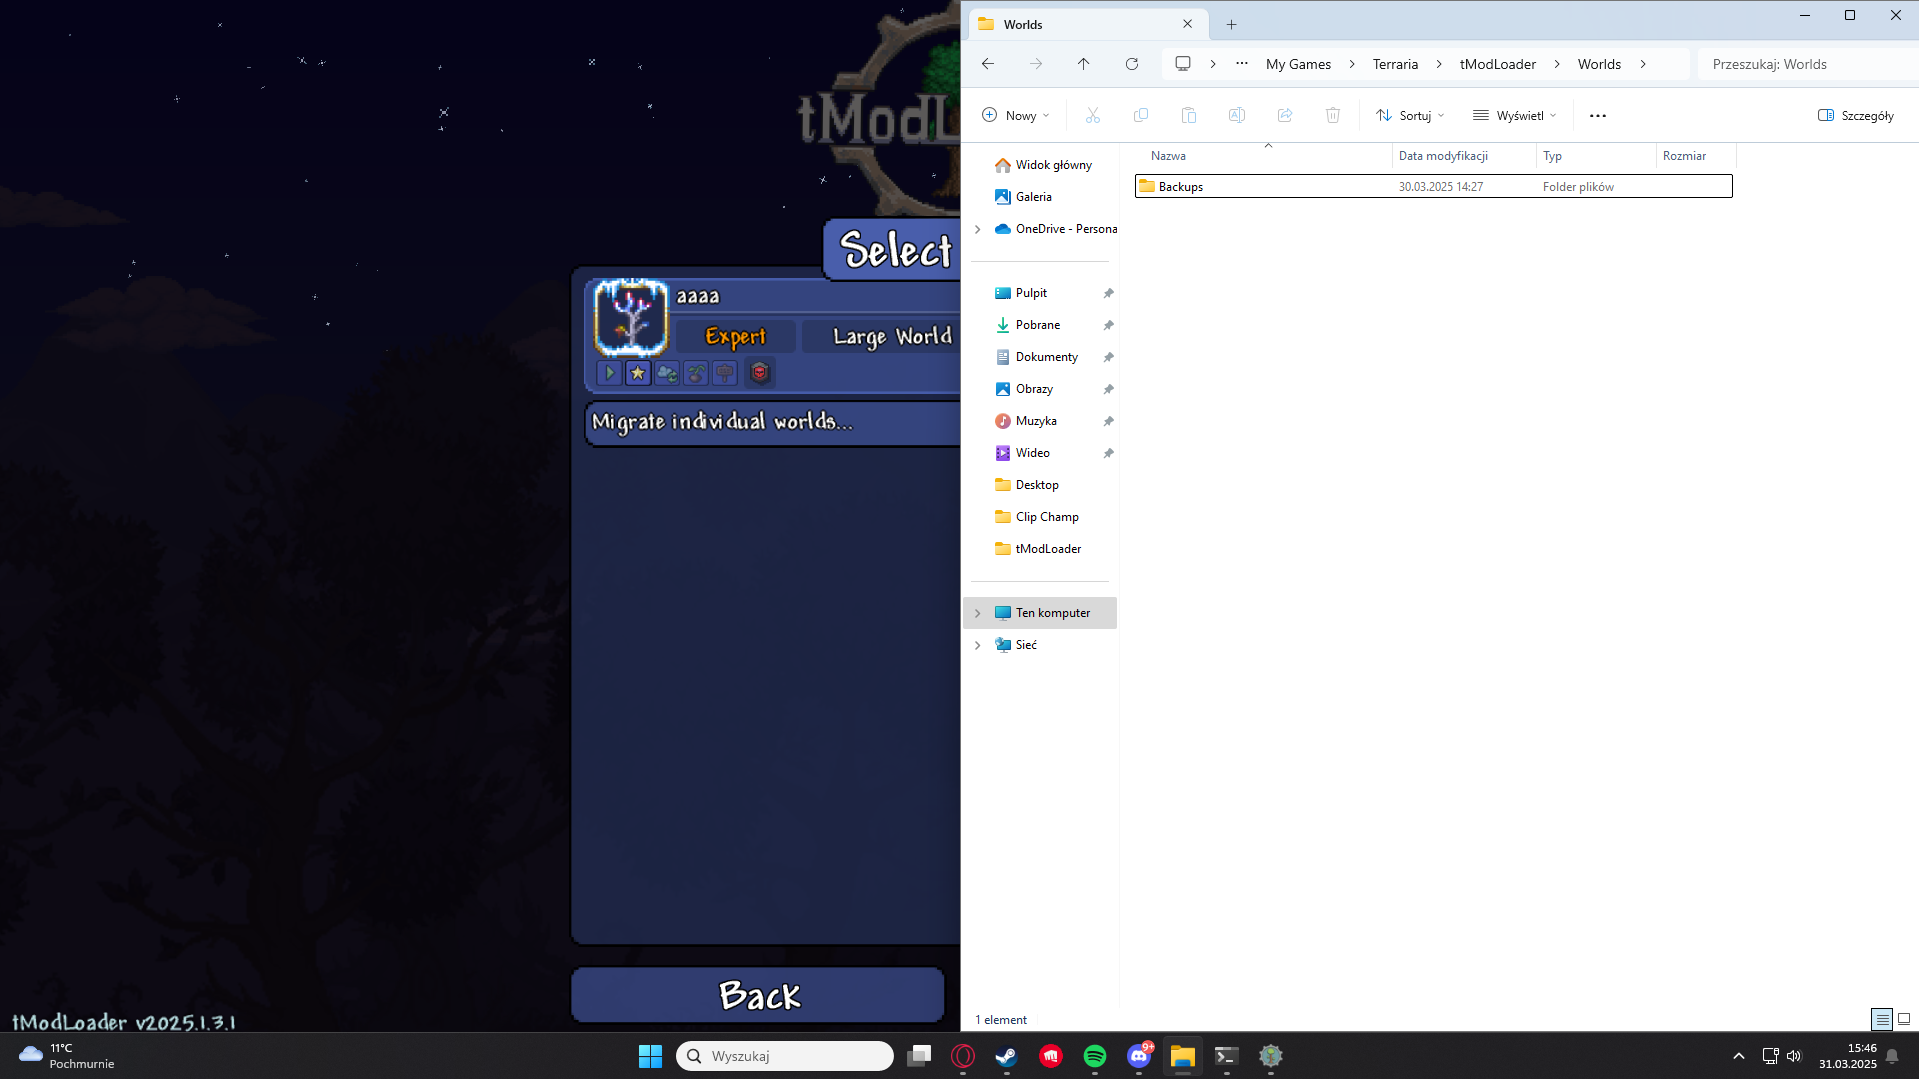Toggle cloud save for the aaaa world

coord(667,373)
